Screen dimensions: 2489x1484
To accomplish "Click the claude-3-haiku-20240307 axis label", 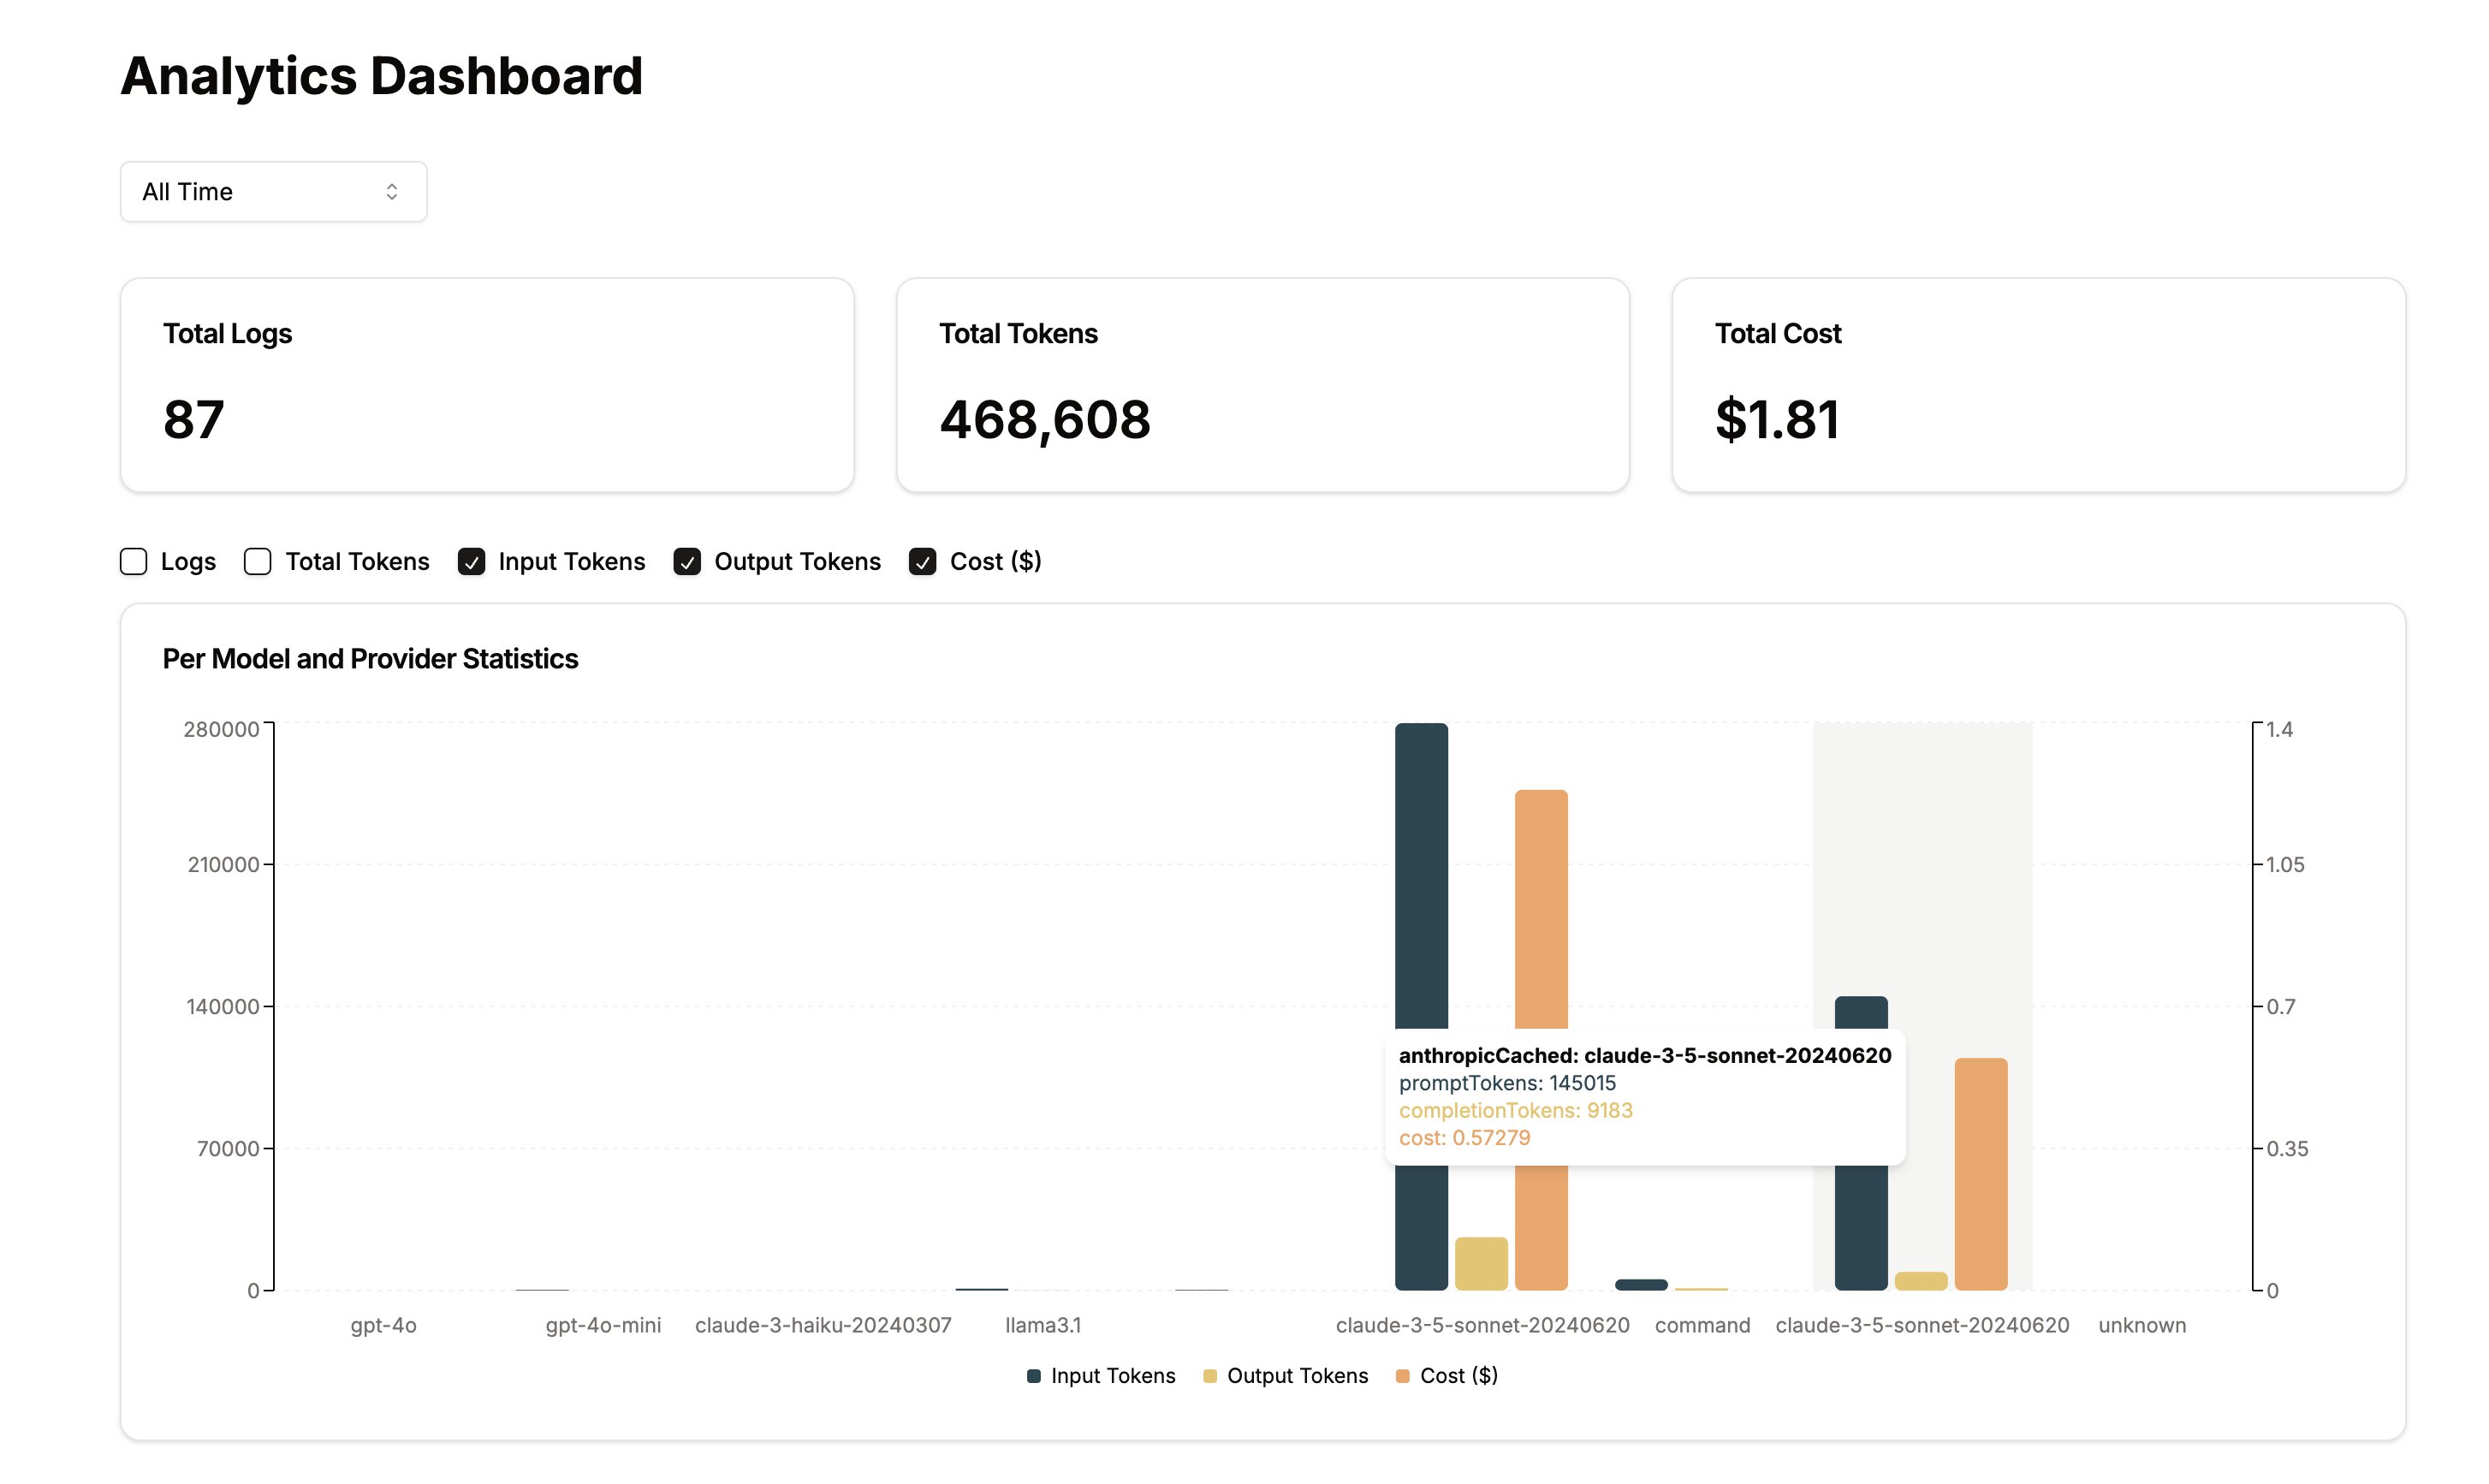I will click(x=823, y=1326).
